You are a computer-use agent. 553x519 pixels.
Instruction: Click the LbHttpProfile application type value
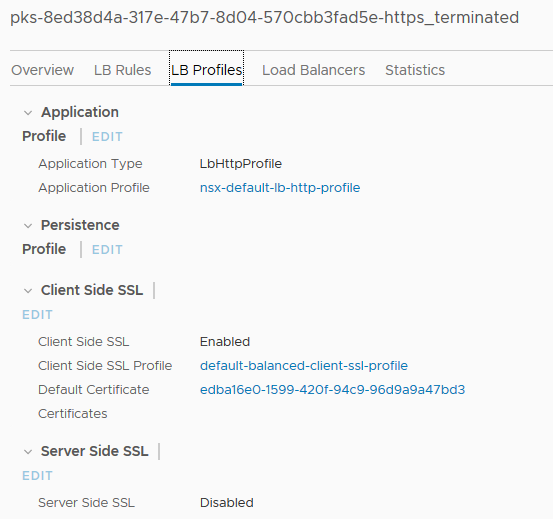(x=241, y=164)
